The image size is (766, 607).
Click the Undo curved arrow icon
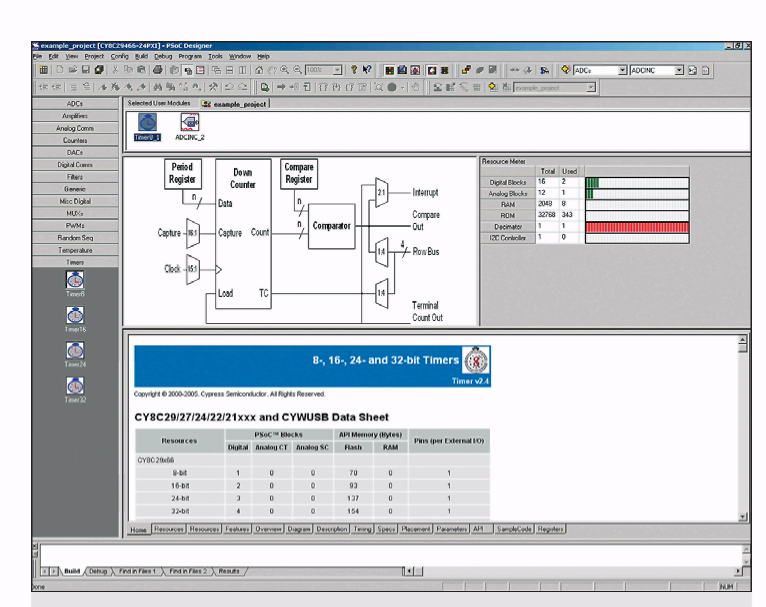click(229, 87)
